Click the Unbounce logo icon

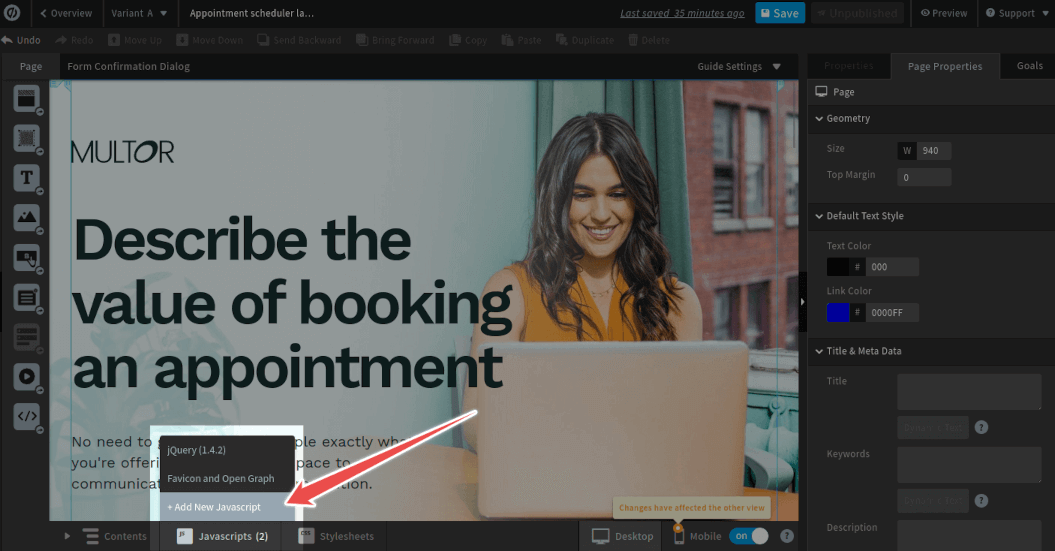coord(12,13)
